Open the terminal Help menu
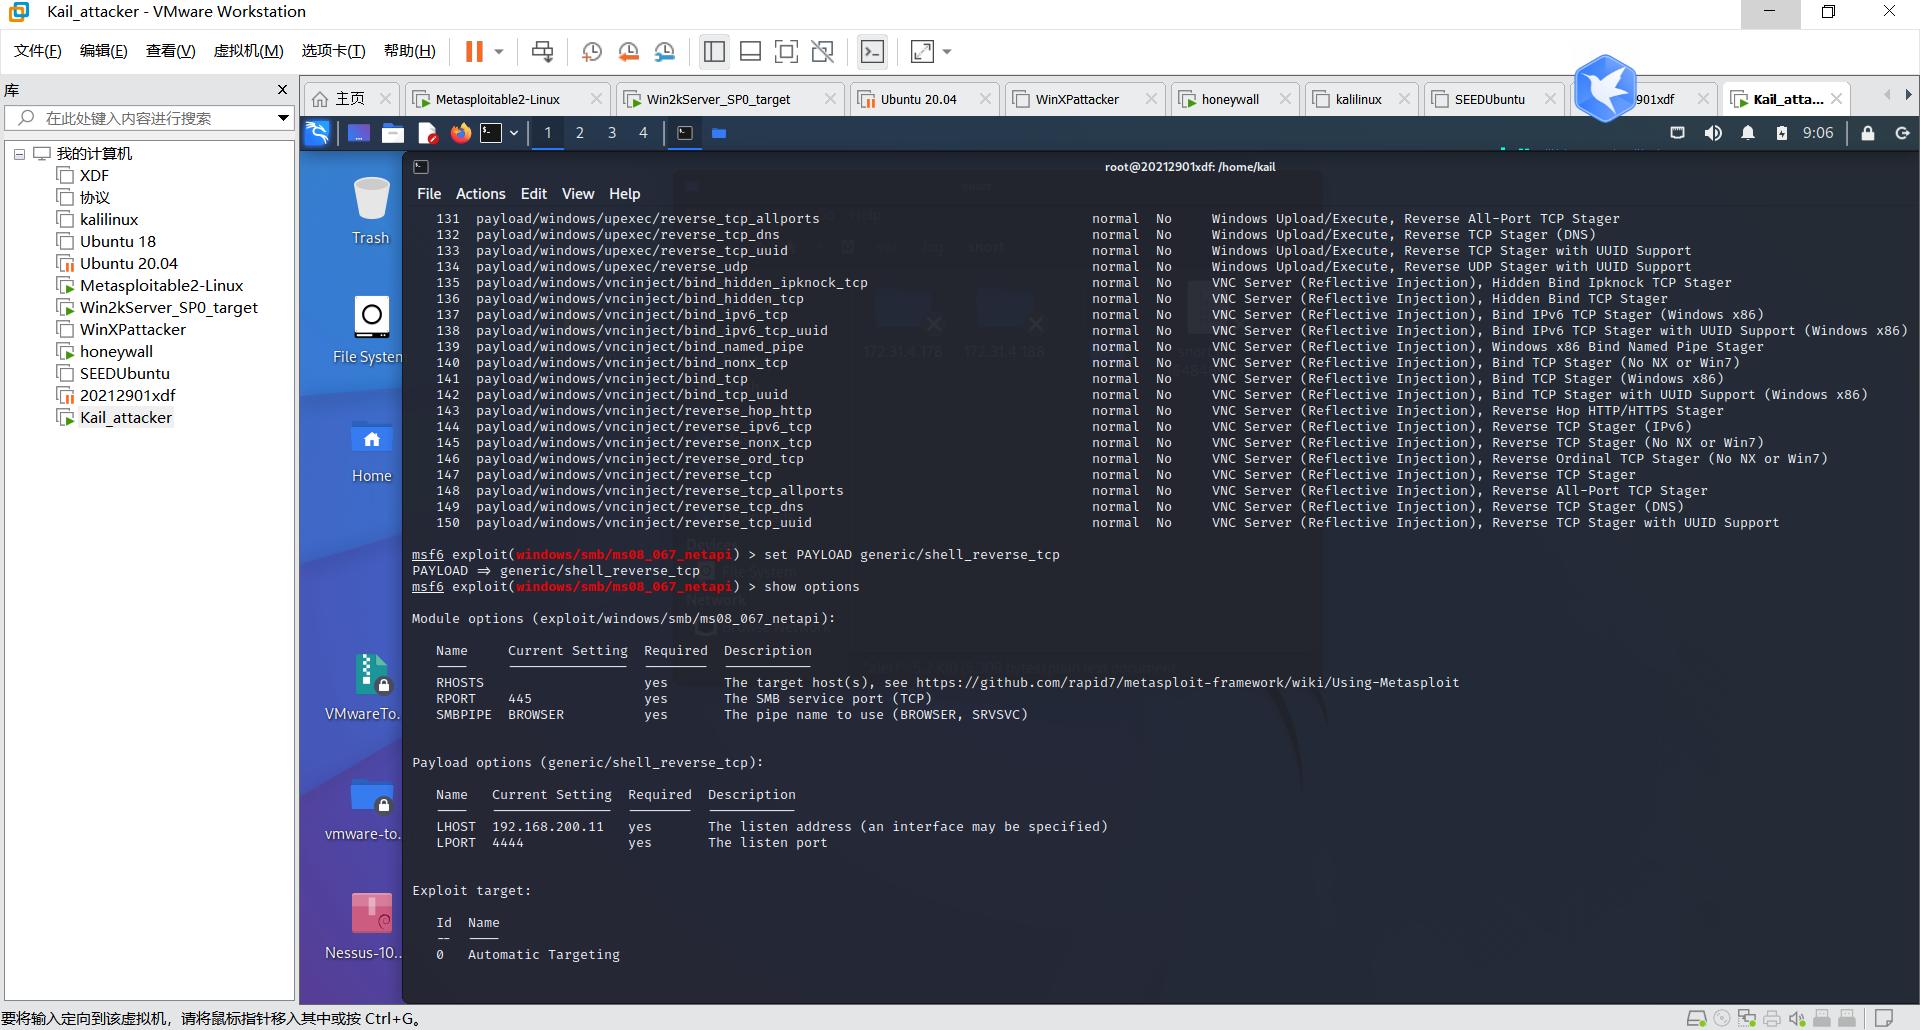 (x=624, y=194)
